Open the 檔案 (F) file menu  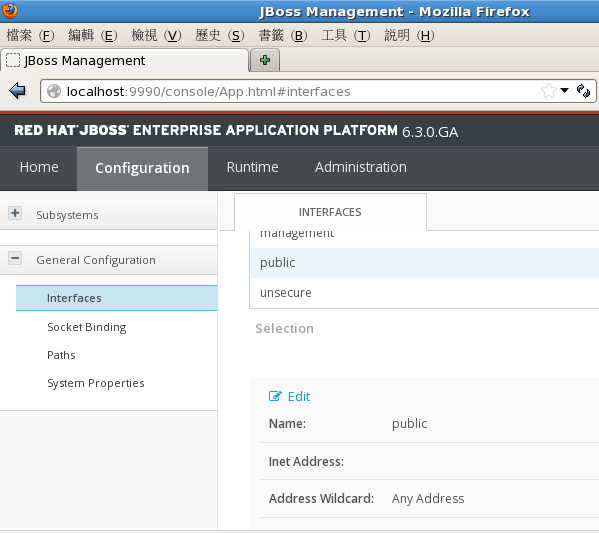point(30,36)
